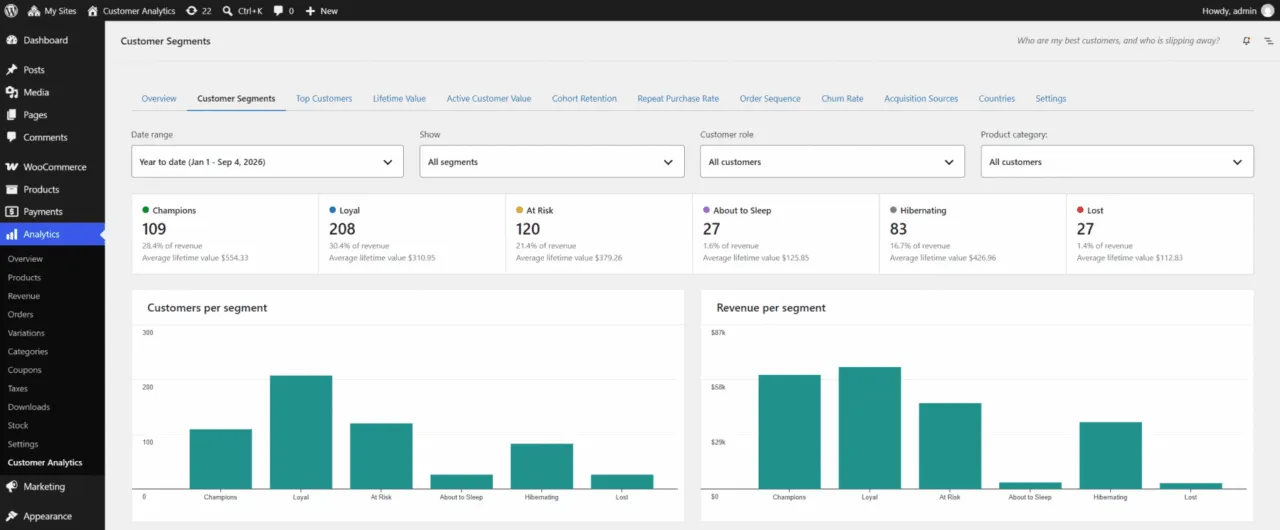
Task: Select the At Risk summary card
Action: (x=599, y=234)
